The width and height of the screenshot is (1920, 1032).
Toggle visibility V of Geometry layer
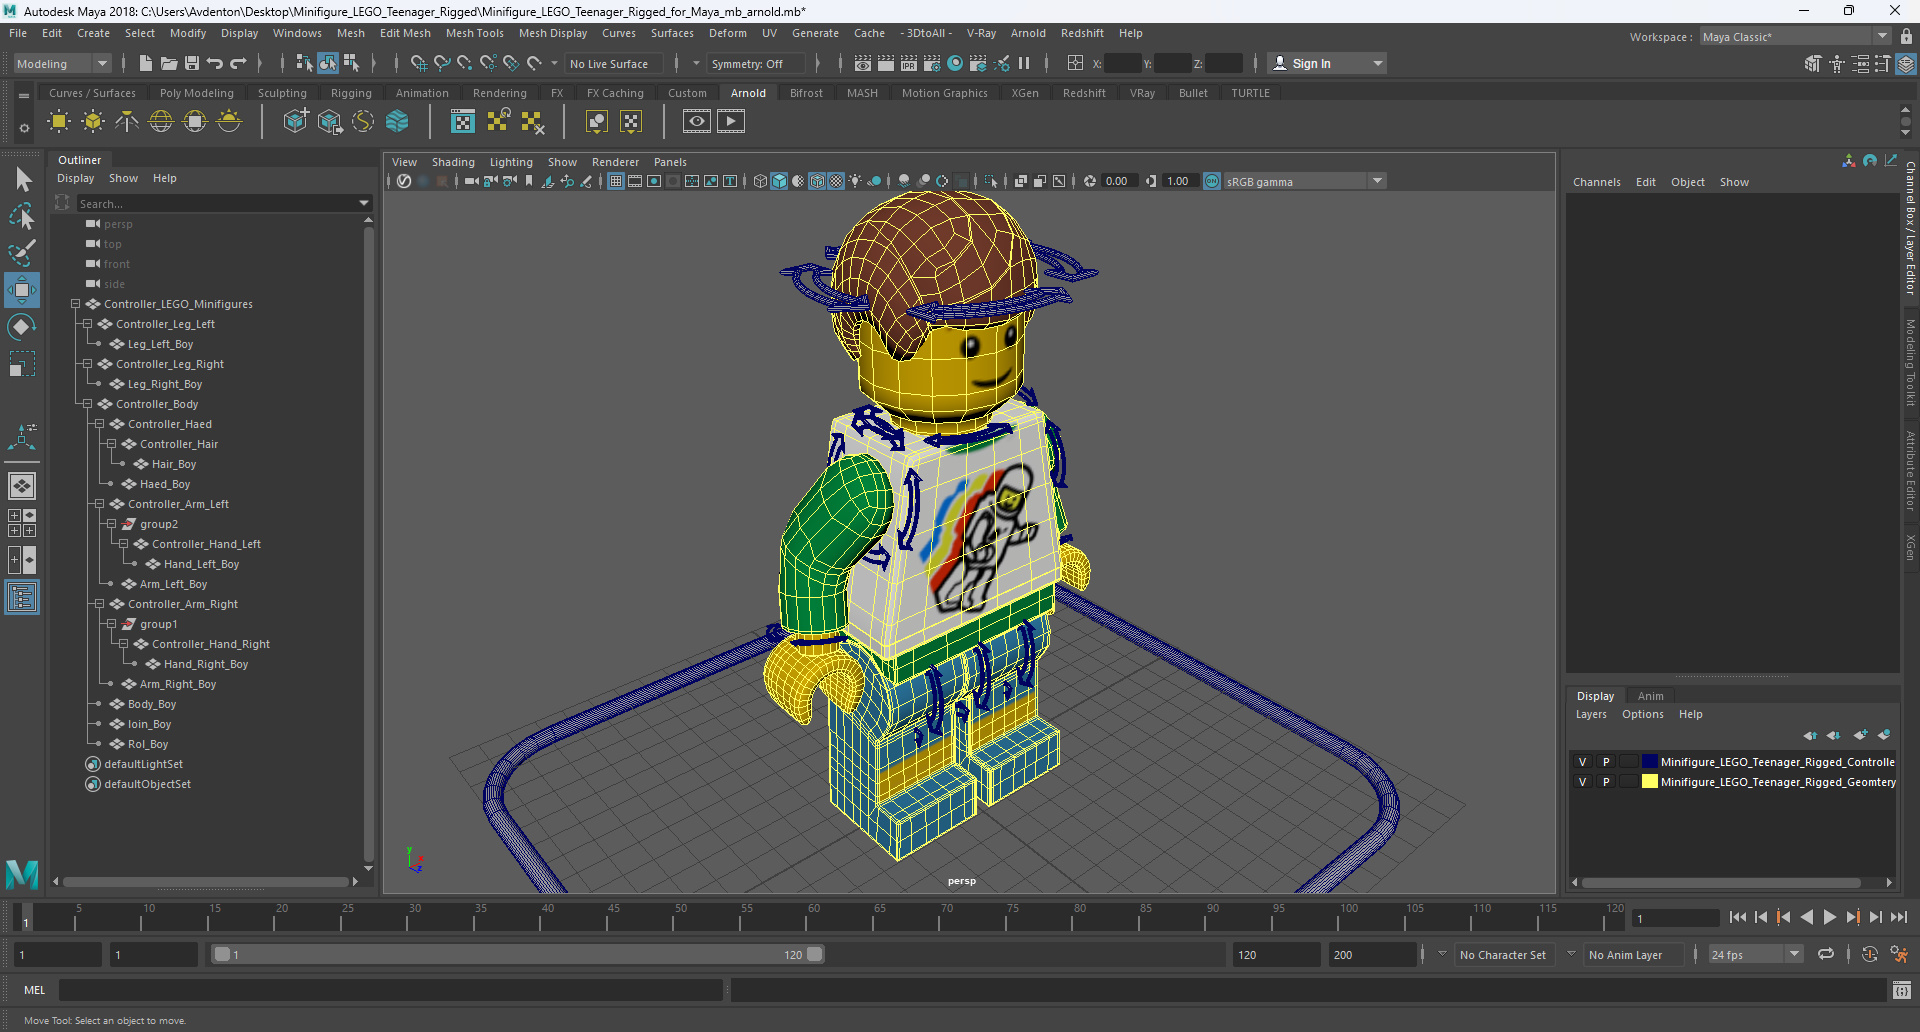click(x=1582, y=782)
